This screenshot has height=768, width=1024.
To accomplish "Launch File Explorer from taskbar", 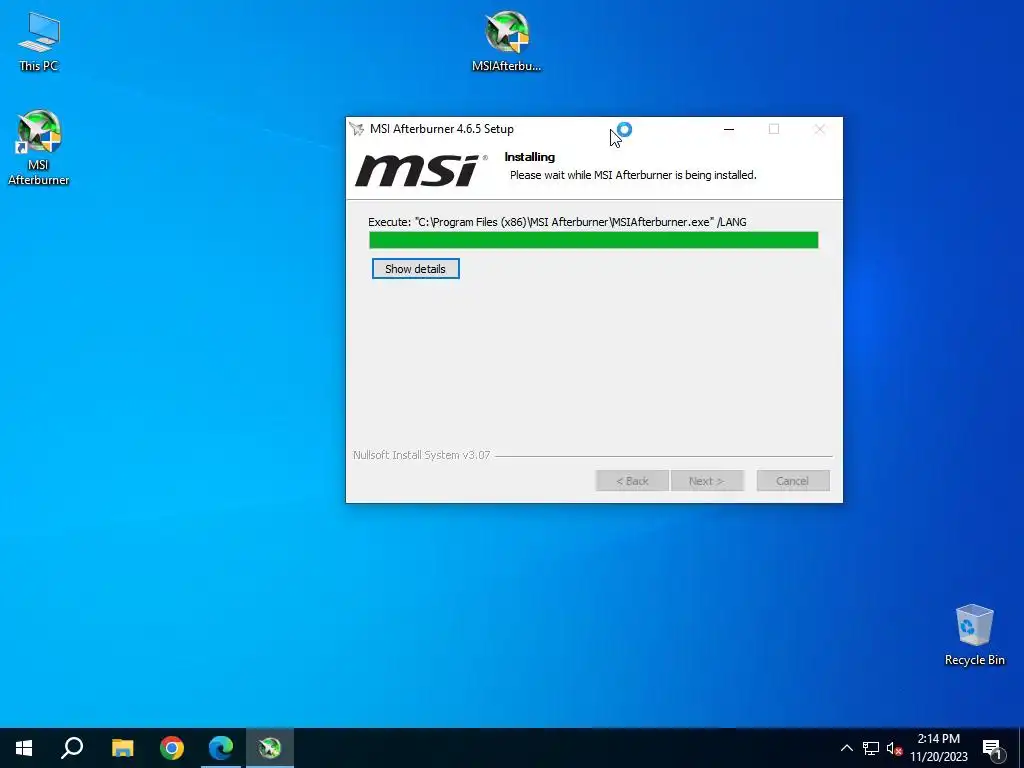I will (122, 748).
